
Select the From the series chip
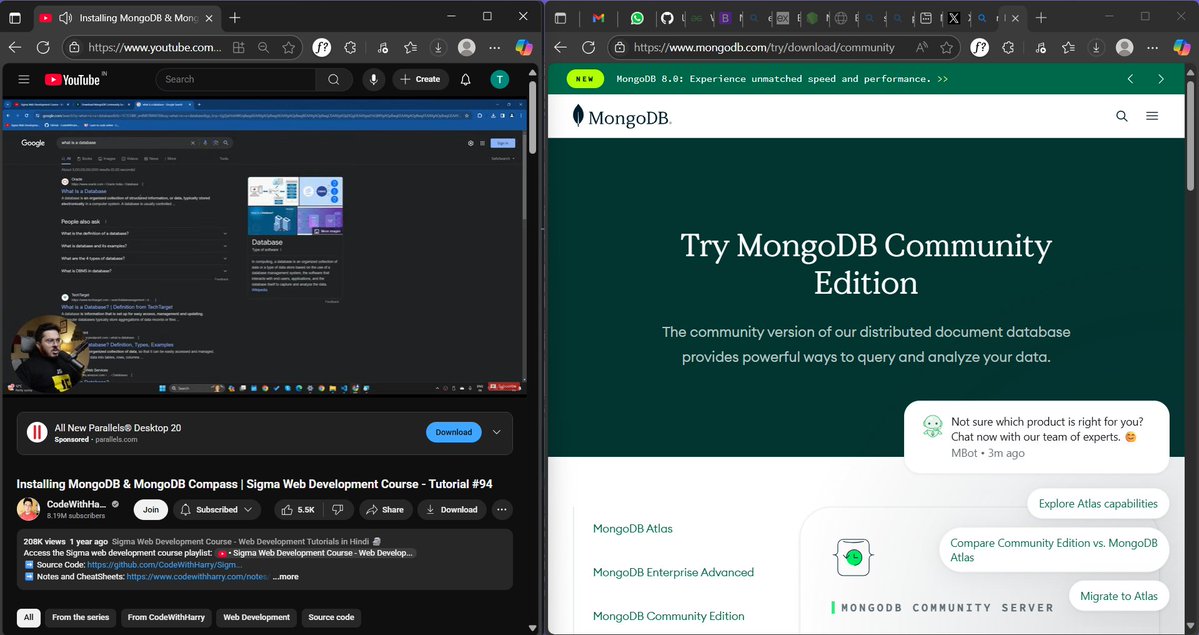(80, 617)
